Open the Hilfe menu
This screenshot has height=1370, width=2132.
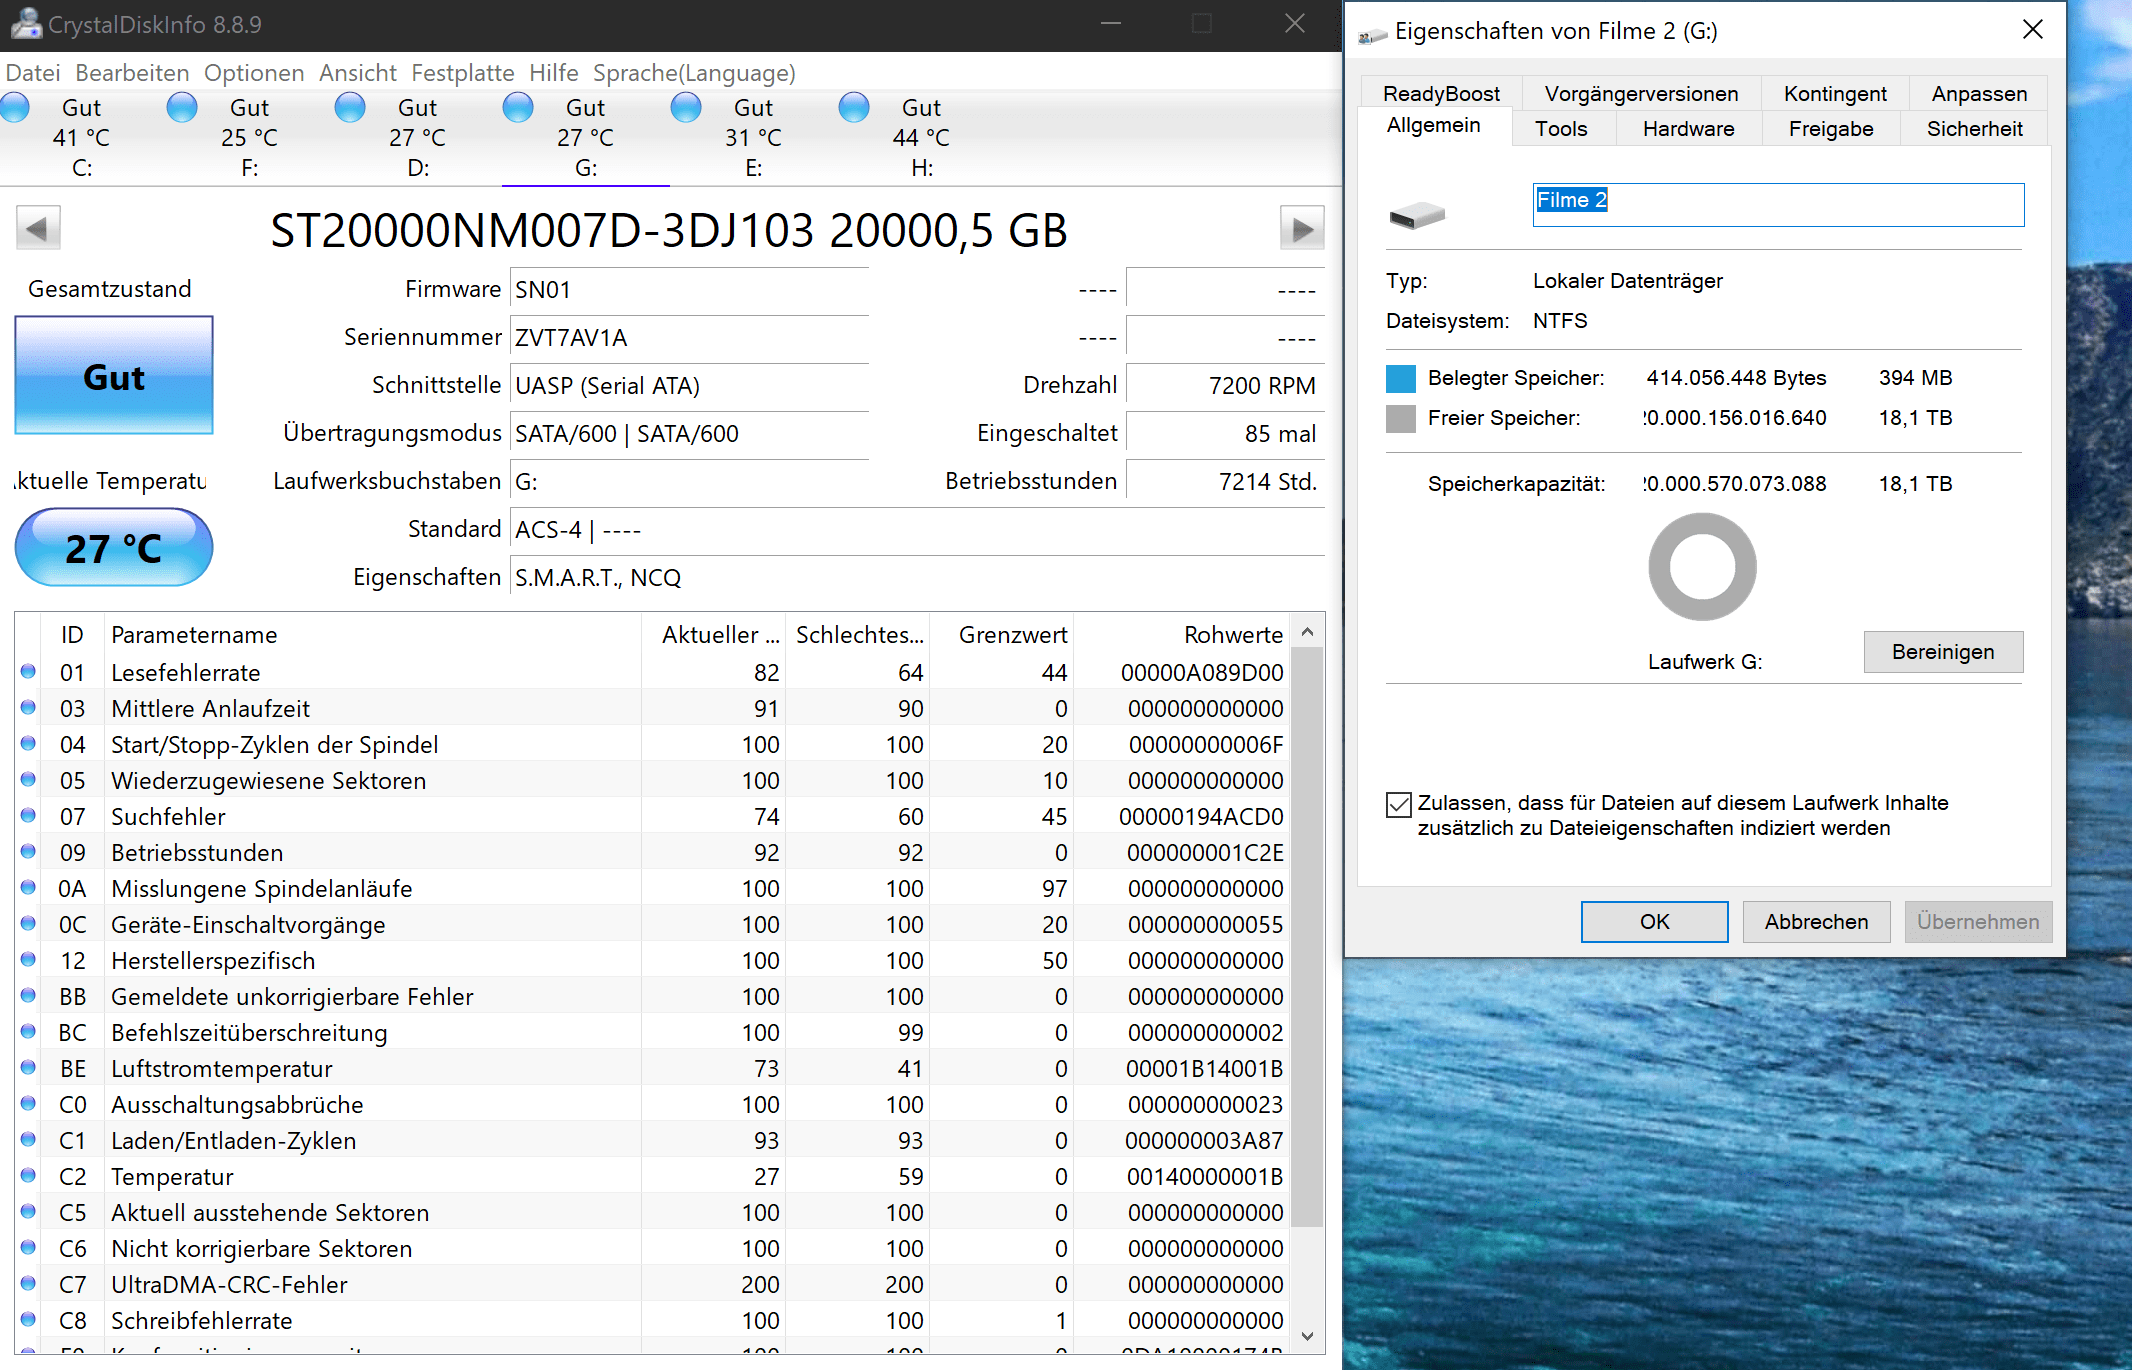click(x=554, y=73)
